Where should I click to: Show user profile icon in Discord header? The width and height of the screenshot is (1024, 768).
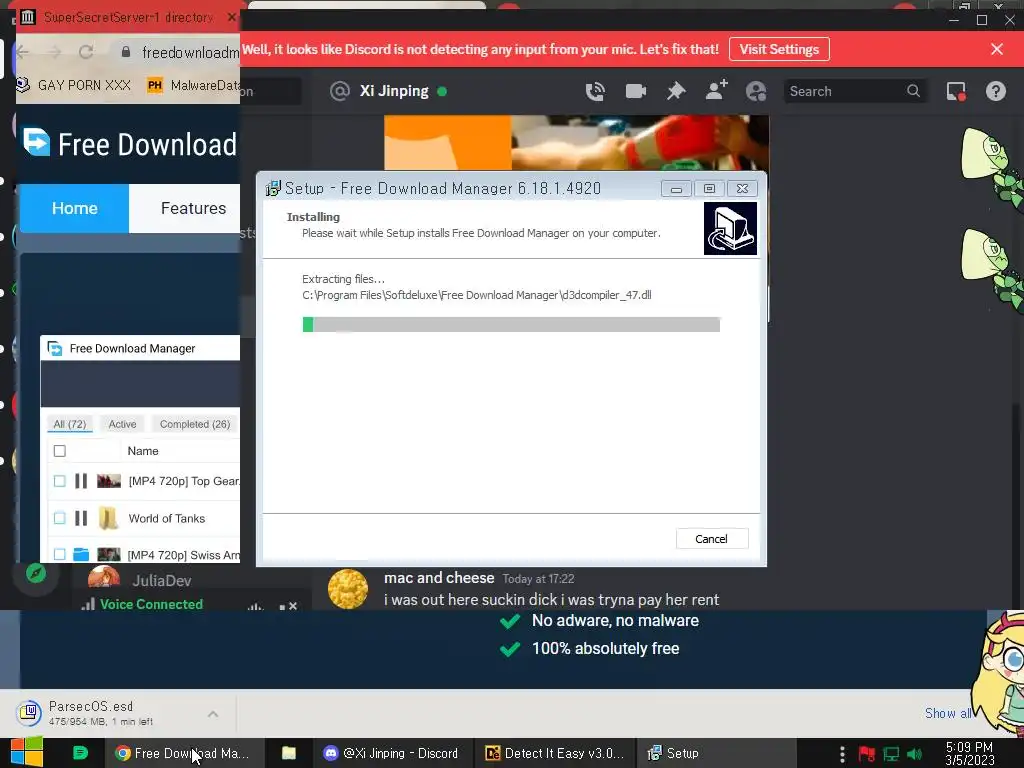click(756, 91)
